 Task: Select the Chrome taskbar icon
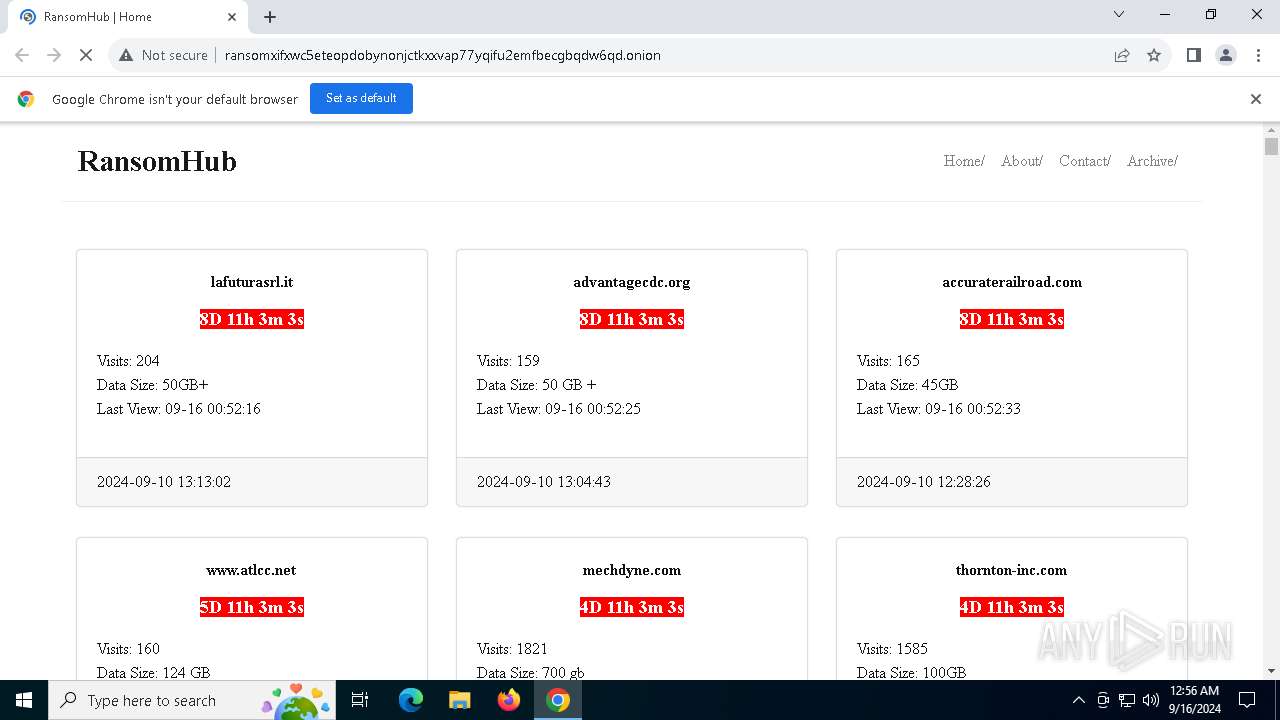pyautogui.click(x=558, y=700)
